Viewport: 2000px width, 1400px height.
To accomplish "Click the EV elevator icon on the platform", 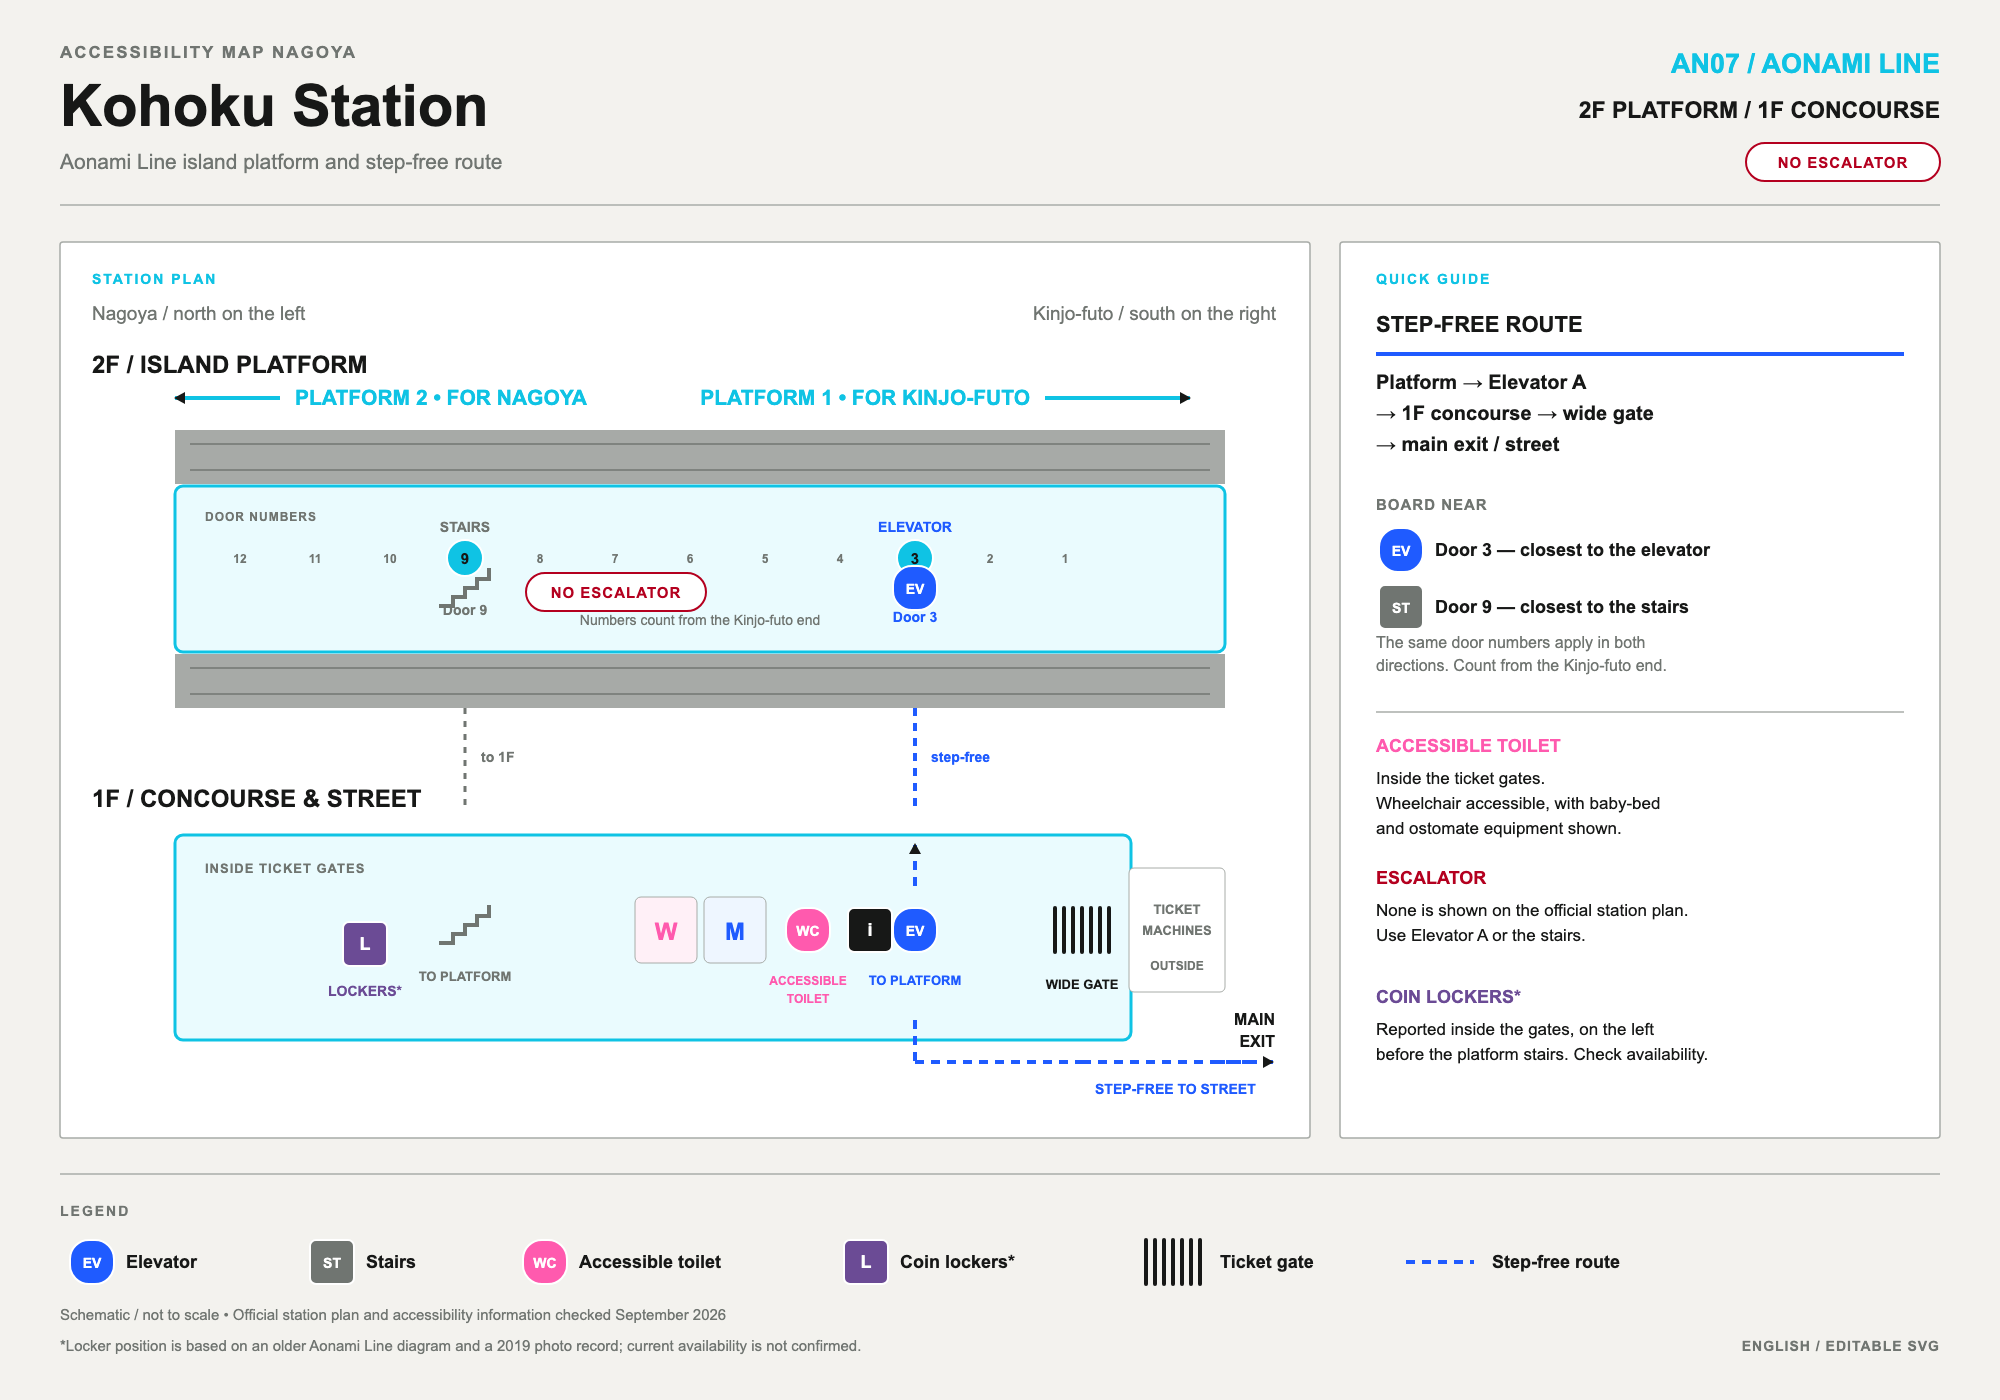I will coord(914,589).
